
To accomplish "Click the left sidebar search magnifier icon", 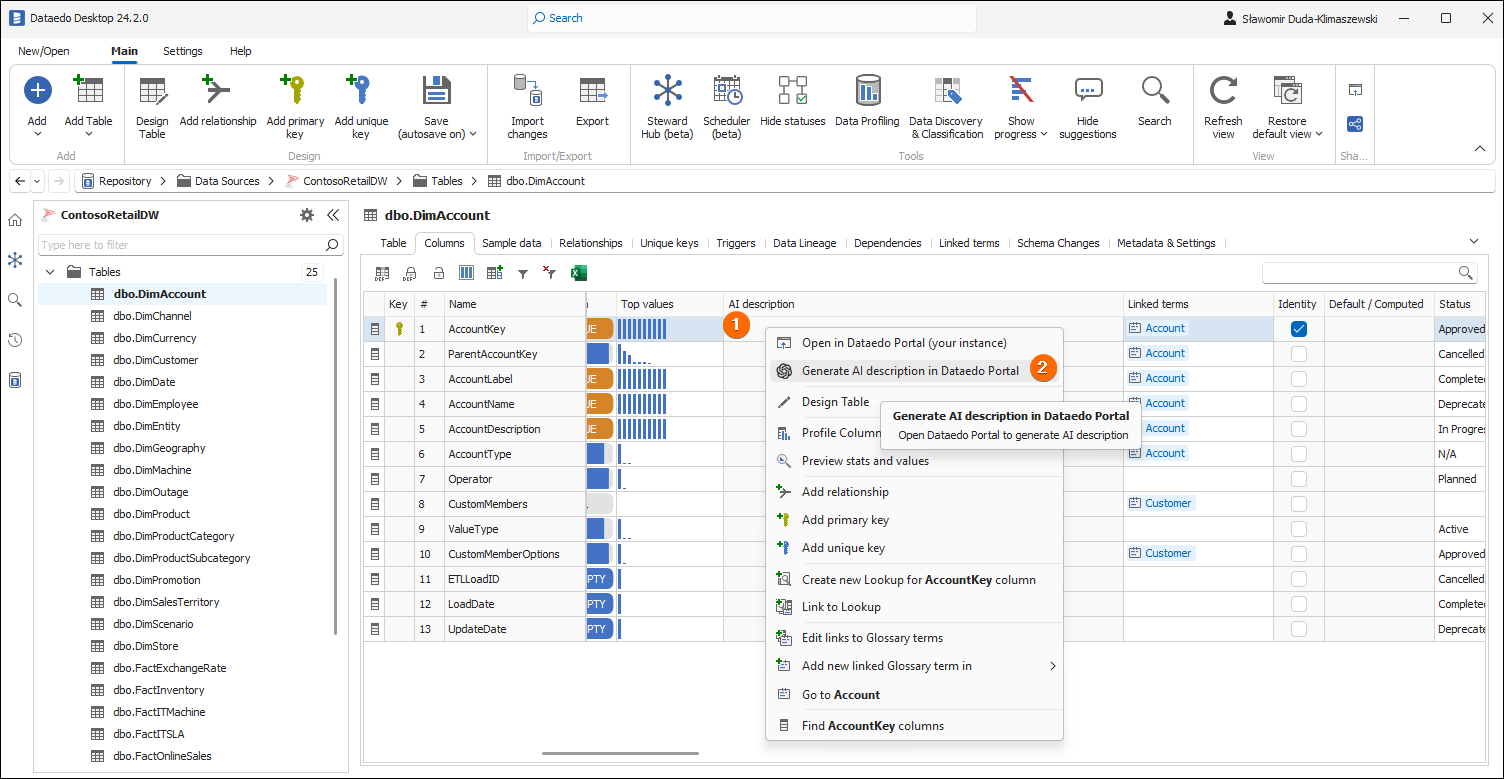I will pos(15,300).
